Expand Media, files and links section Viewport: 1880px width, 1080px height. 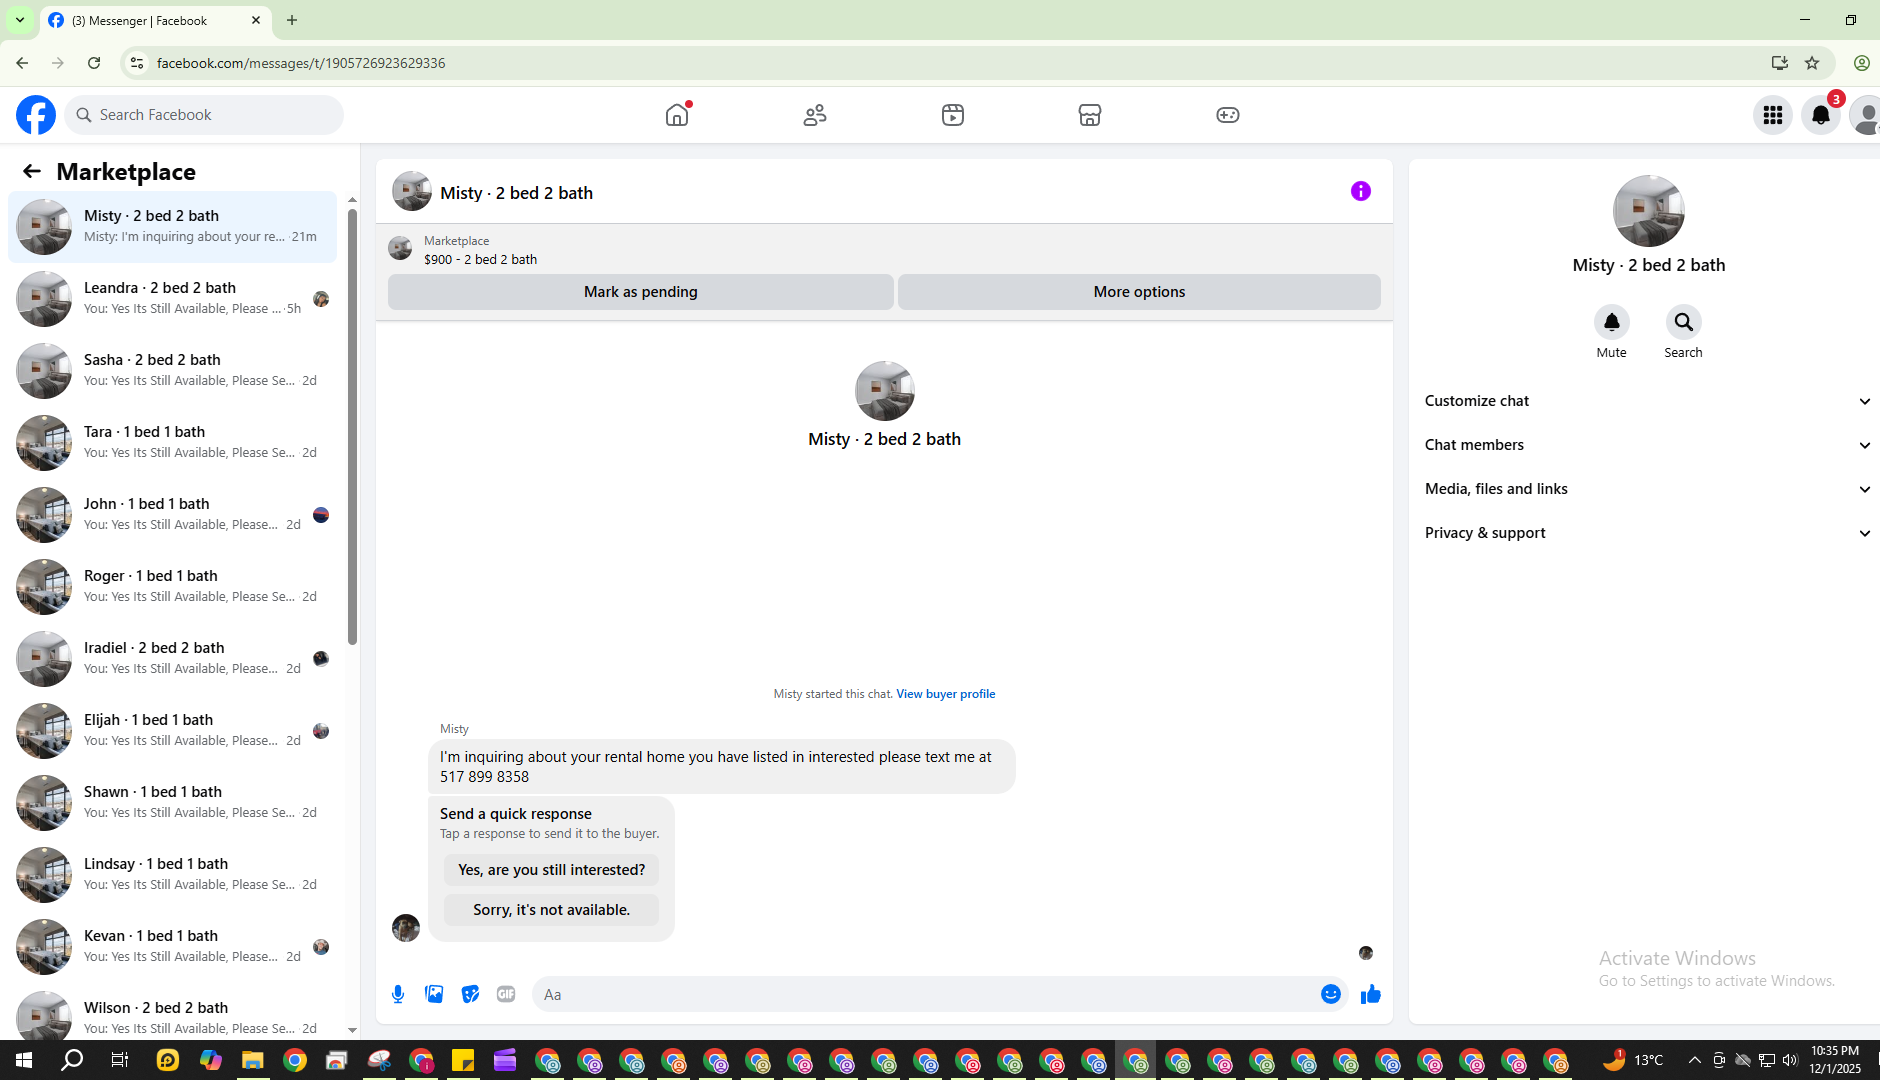pos(1648,489)
